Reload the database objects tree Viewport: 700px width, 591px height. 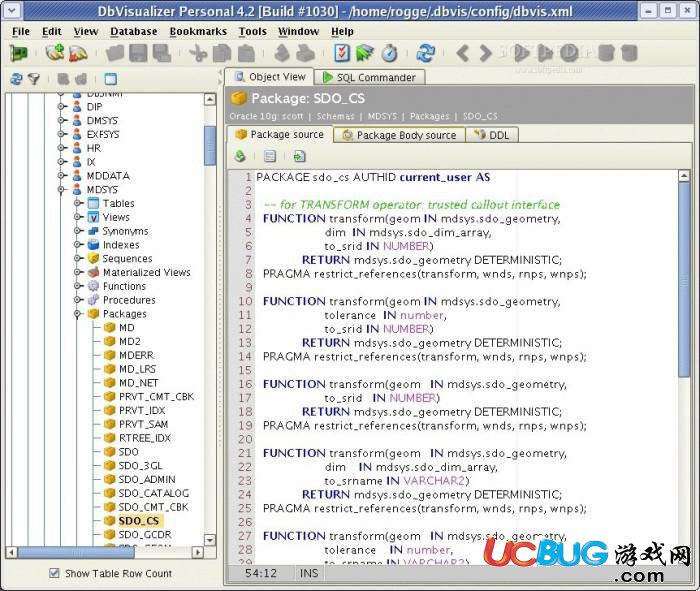click(16, 79)
